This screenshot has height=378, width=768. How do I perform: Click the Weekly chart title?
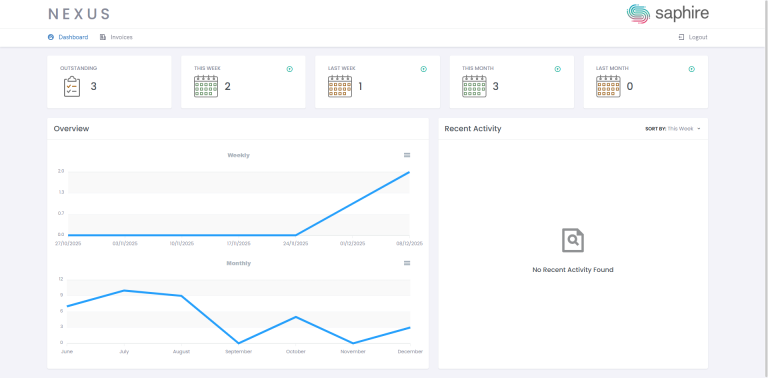pos(239,155)
